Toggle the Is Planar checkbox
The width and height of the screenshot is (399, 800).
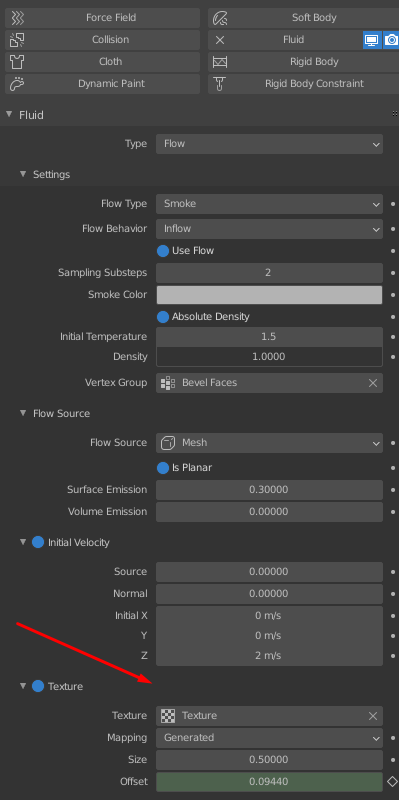click(x=163, y=467)
